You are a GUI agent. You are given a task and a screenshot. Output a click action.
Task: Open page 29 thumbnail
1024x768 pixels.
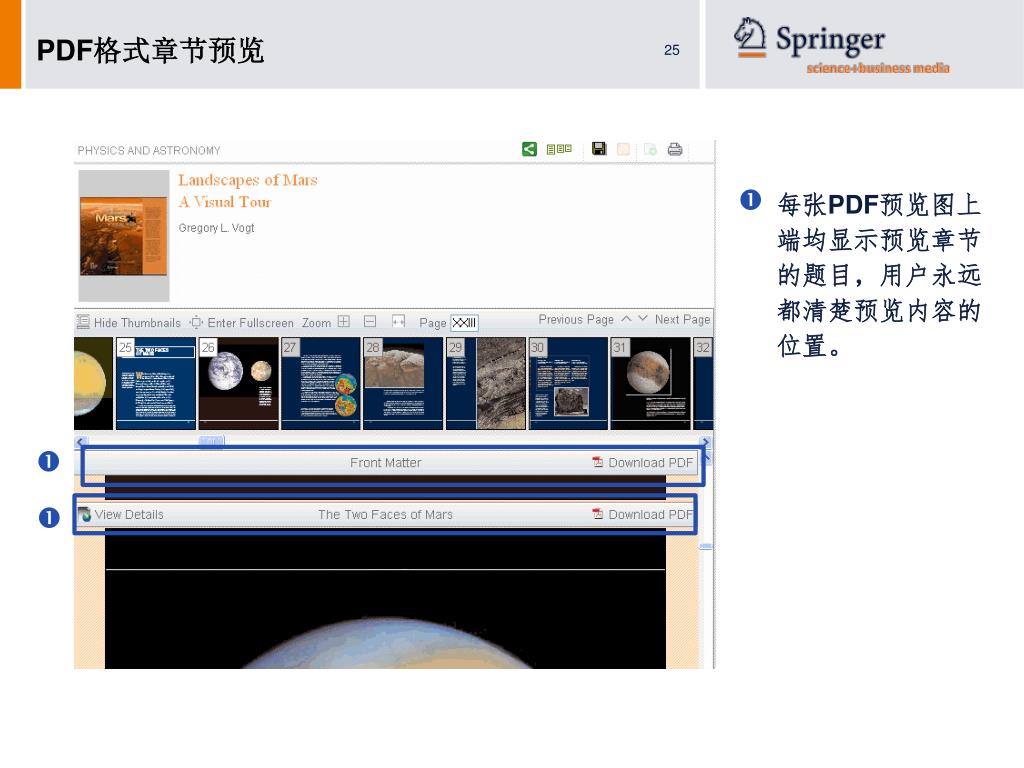[x=485, y=383]
